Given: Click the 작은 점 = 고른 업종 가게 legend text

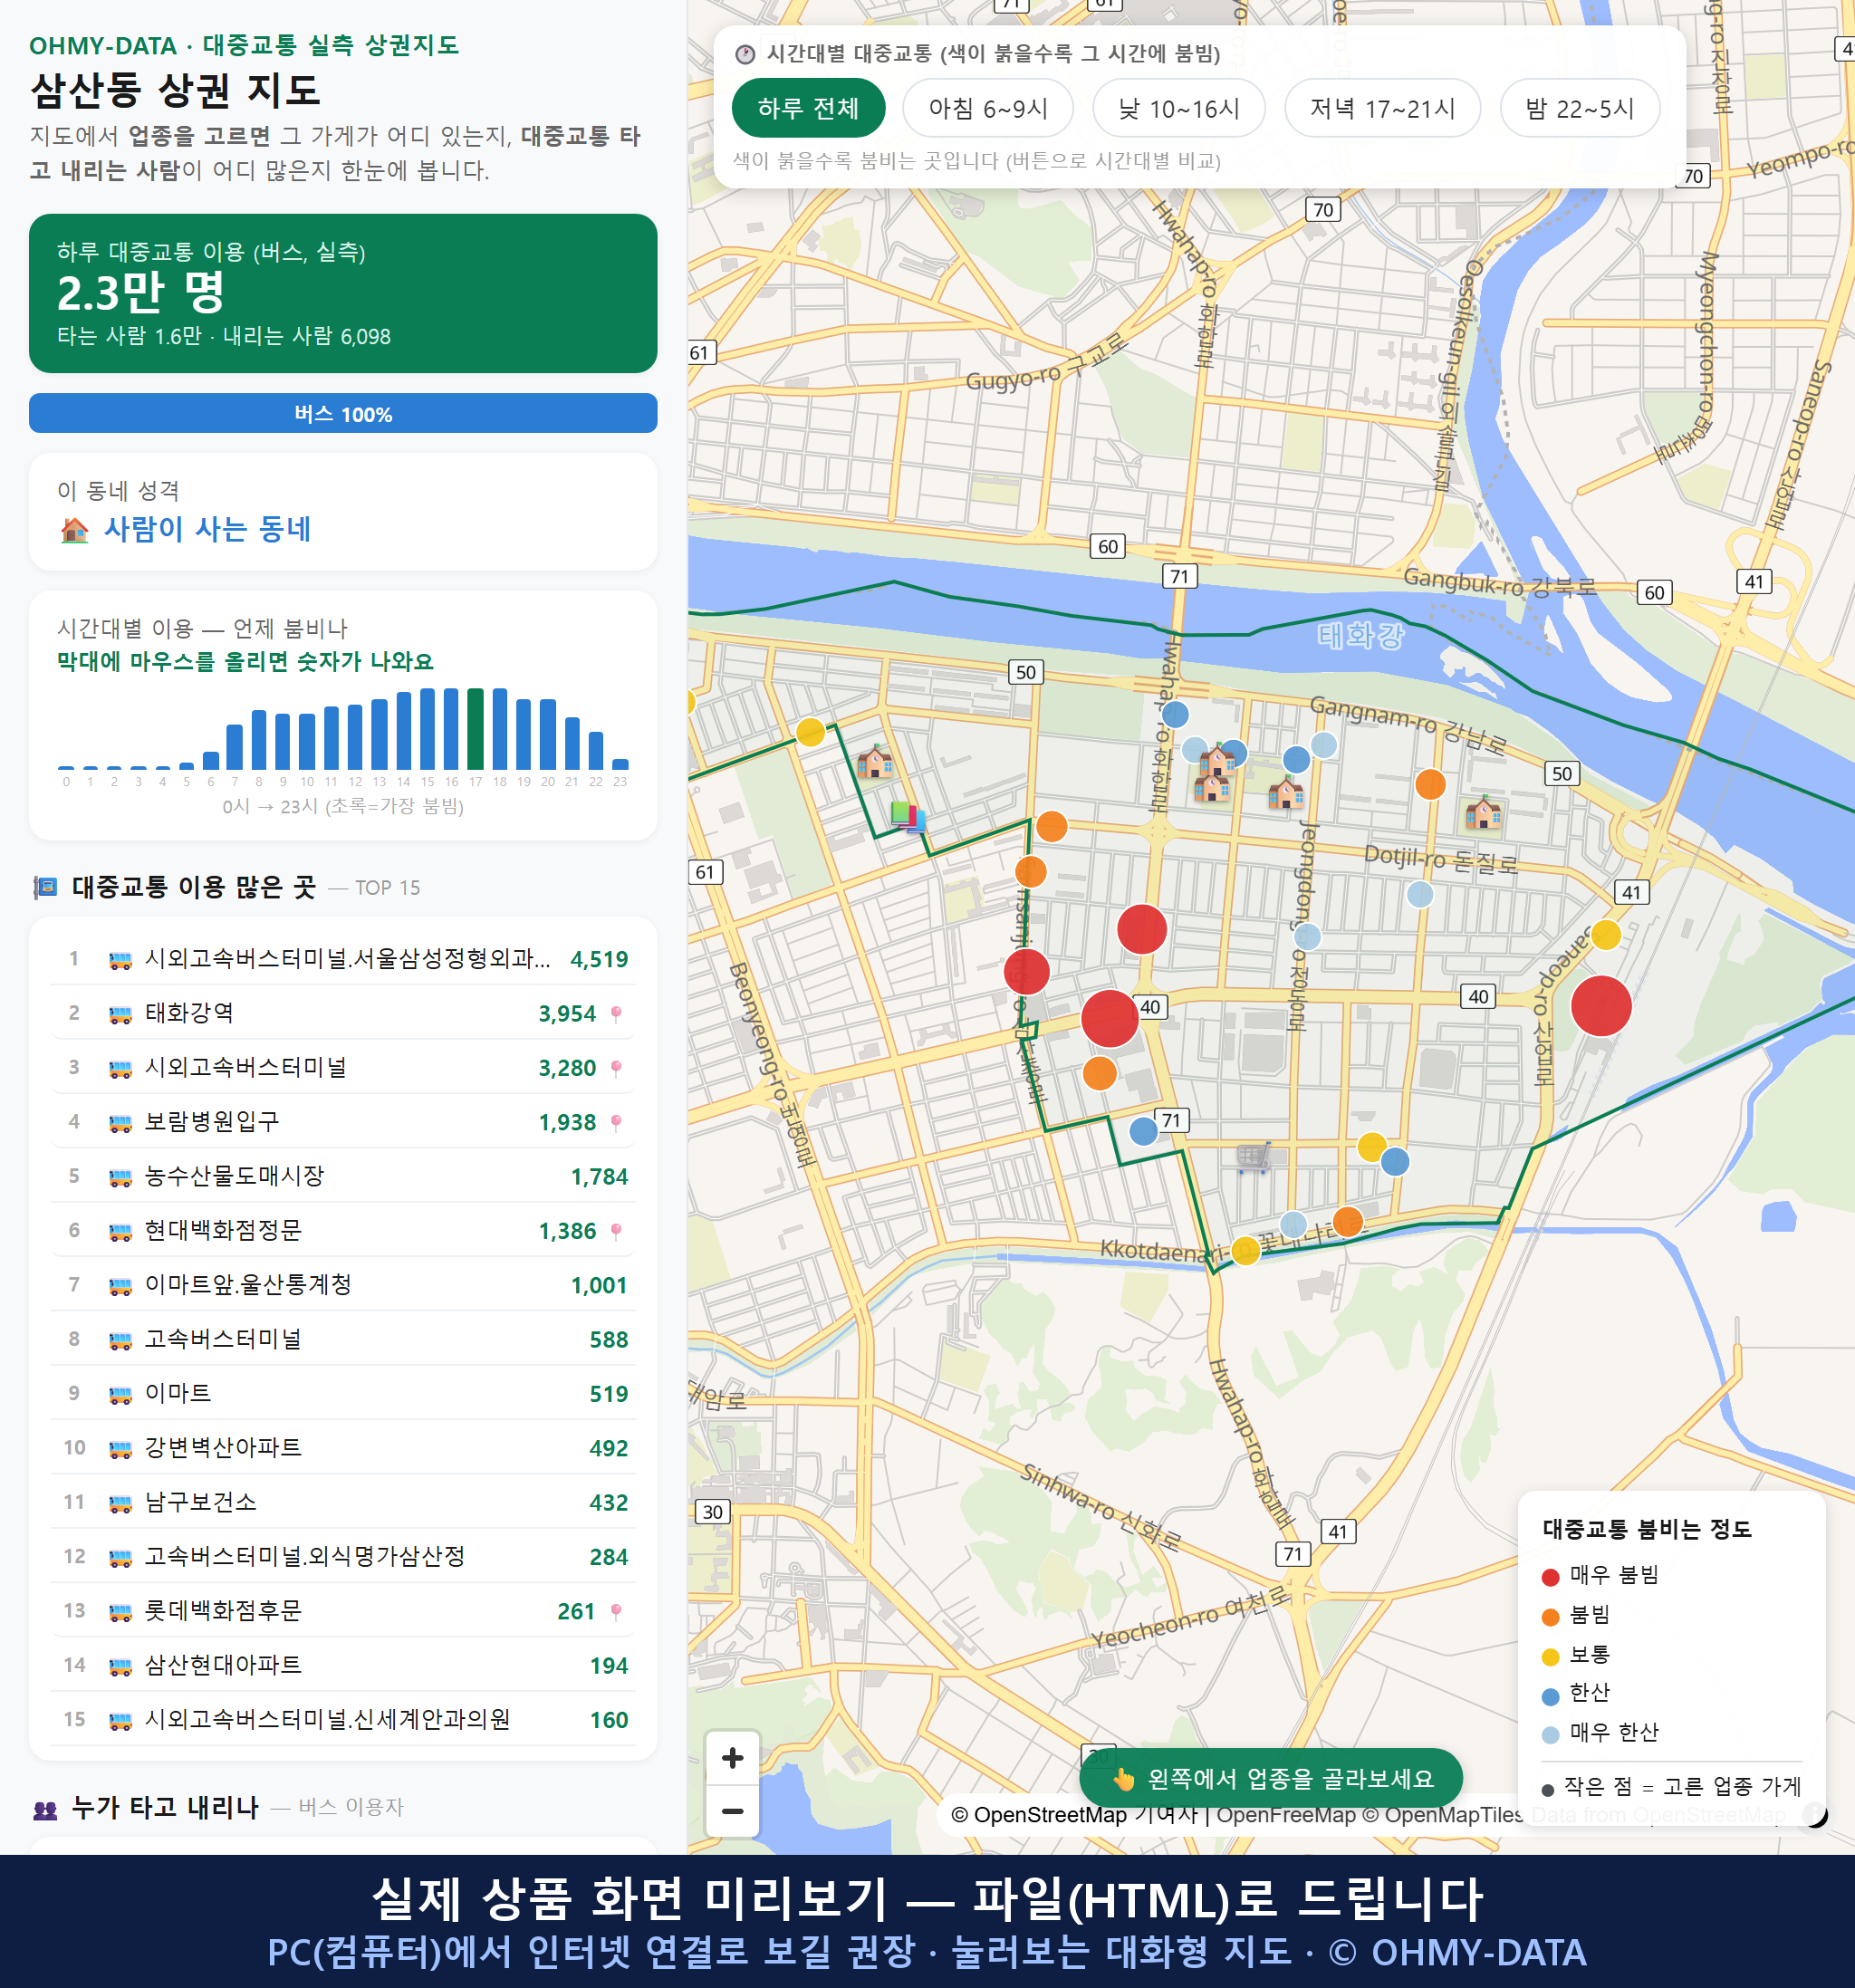Looking at the screenshot, I should [x=1682, y=1786].
